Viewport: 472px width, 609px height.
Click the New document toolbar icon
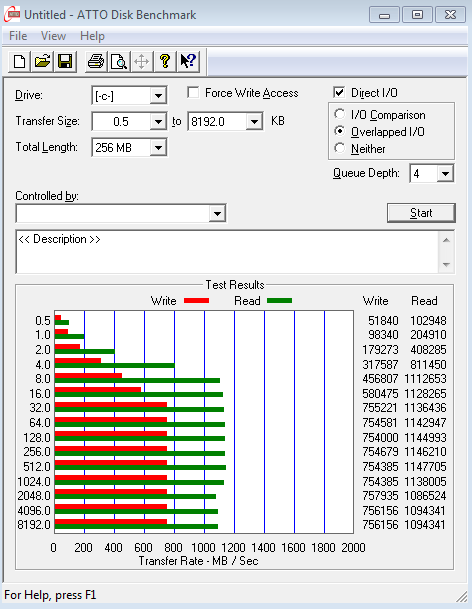tap(19, 62)
